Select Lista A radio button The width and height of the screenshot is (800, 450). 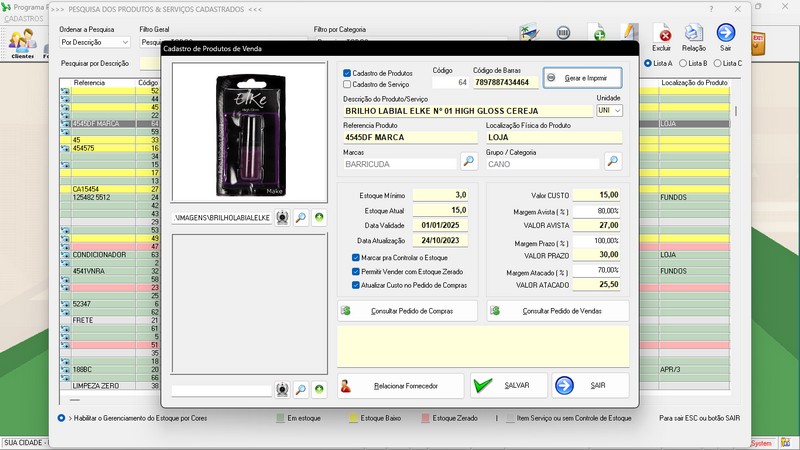[647, 63]
